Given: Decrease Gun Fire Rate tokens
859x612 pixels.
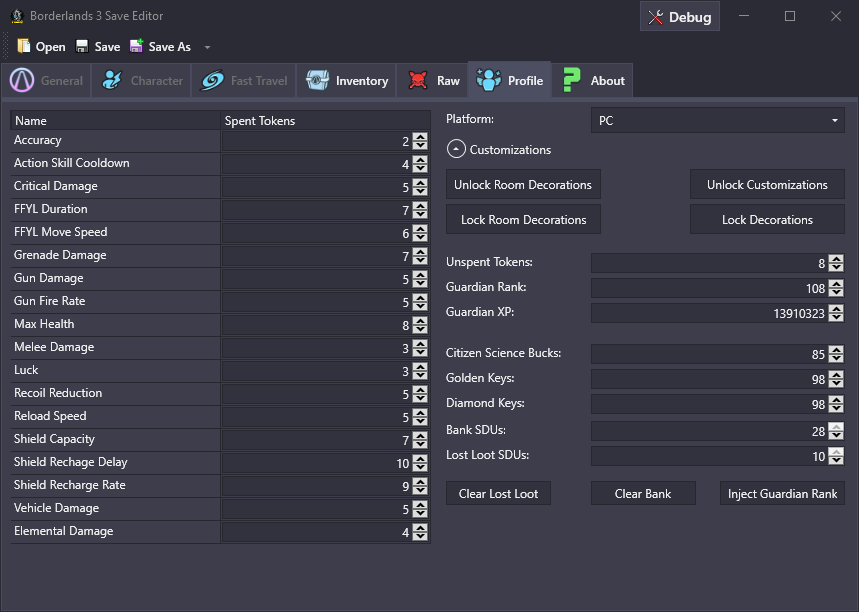Looking at the screenshot, I should click(x=420, y=306).
